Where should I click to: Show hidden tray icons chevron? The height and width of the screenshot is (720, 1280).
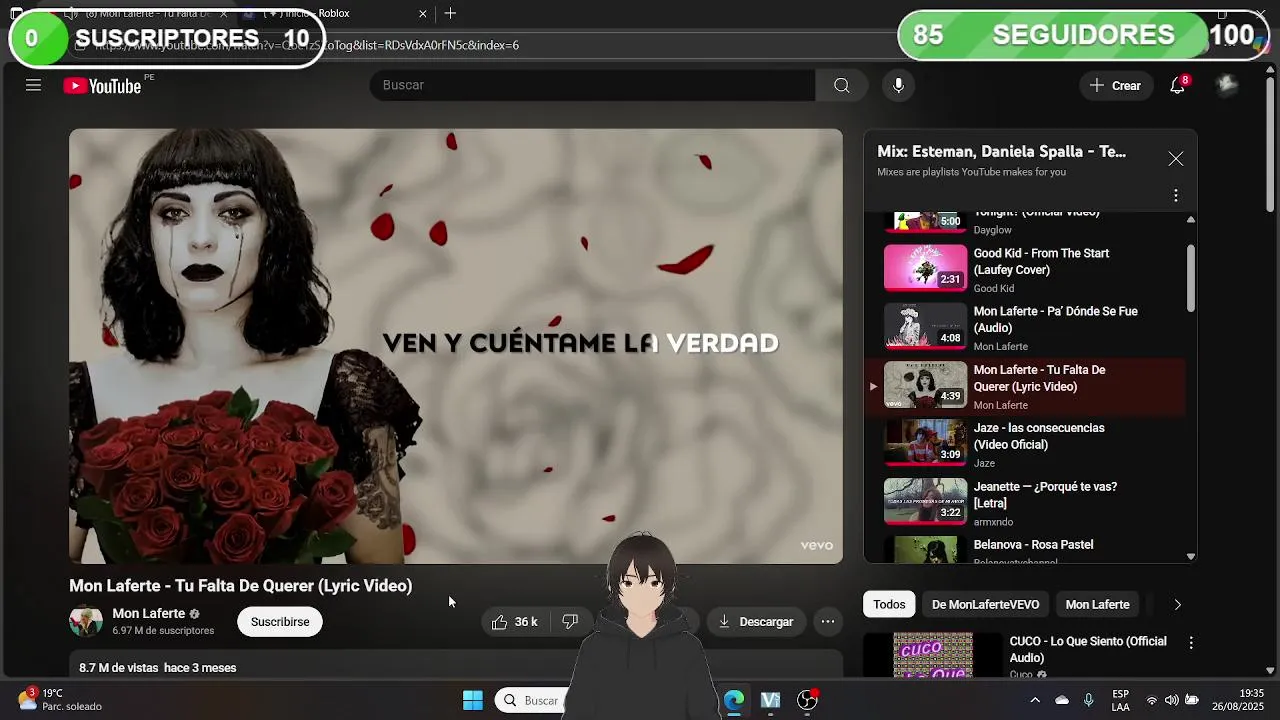coord(1034,700)
